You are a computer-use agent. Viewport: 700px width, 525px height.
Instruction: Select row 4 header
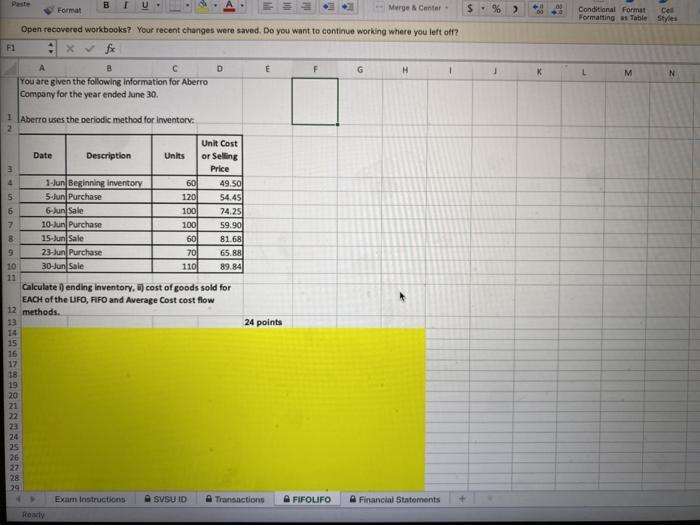(10, 182)
